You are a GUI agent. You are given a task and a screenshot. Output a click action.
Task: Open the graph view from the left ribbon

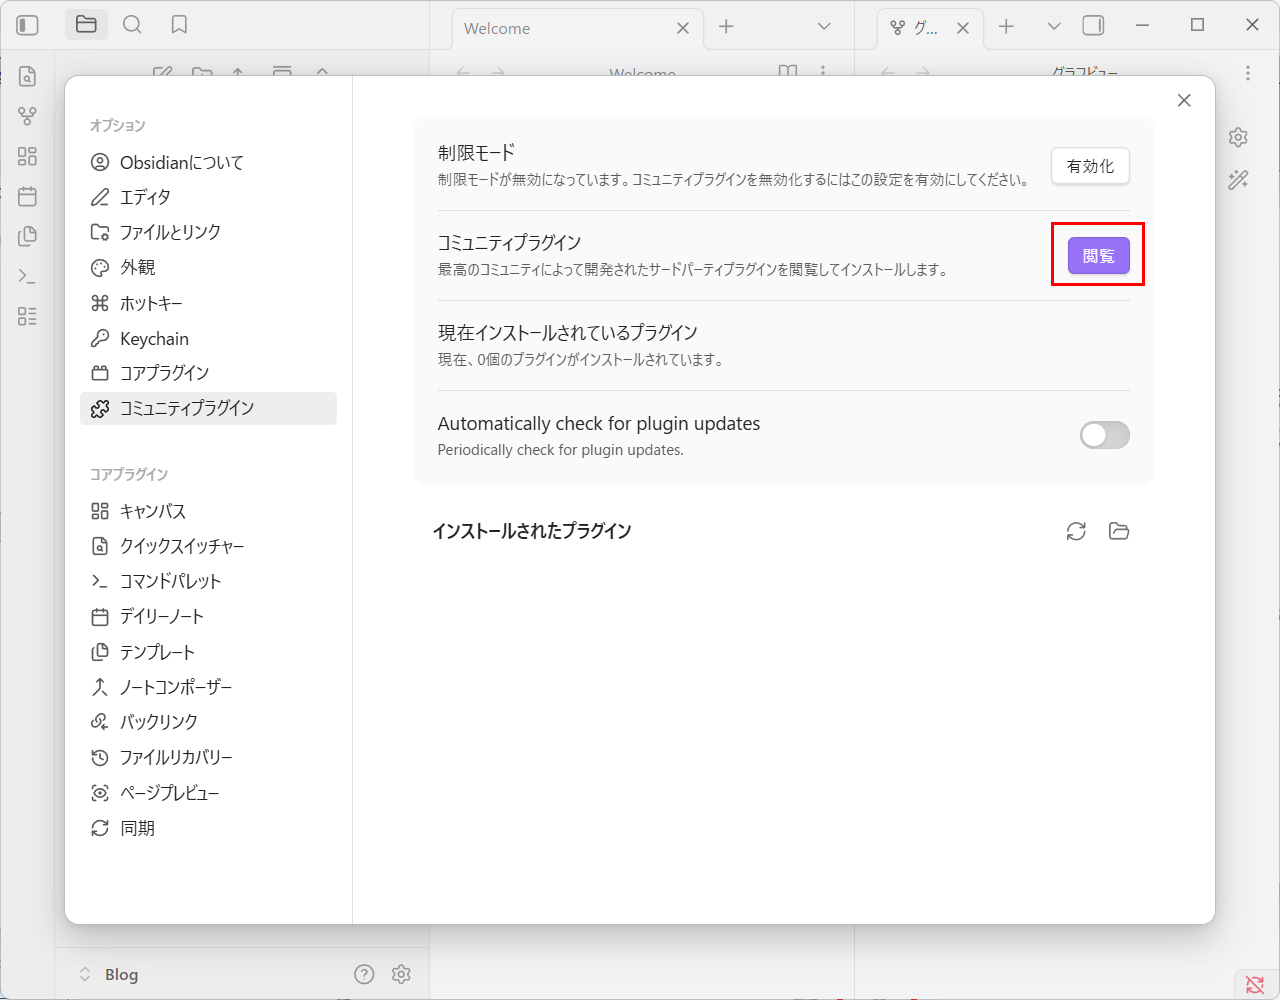point(28,115)
